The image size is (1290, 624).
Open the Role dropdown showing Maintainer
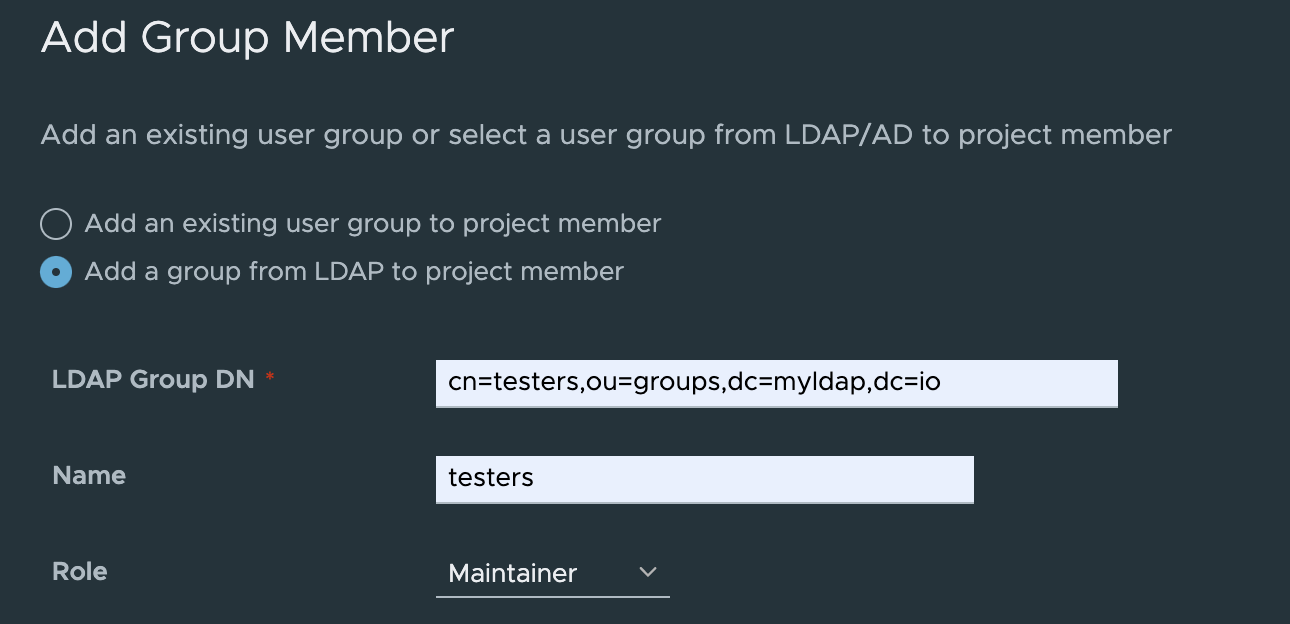[552, 573]
